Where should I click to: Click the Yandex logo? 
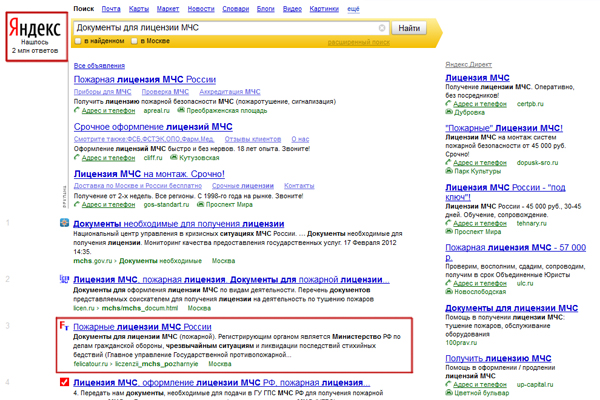click(35, 27)
